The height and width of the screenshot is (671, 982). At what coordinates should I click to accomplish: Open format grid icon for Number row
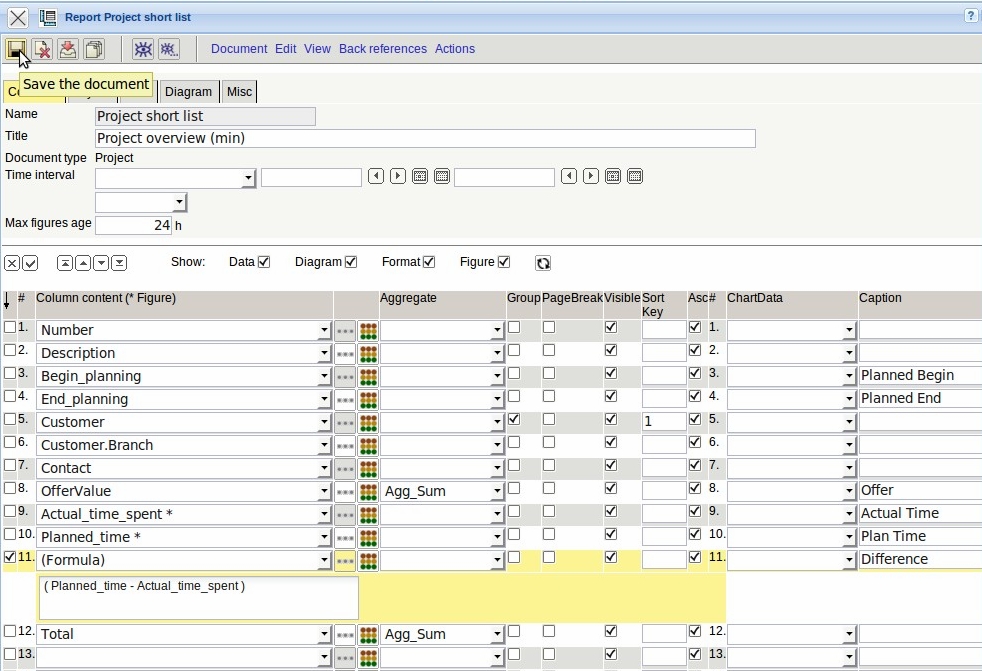pyautogui.click(x=368, y=330)
